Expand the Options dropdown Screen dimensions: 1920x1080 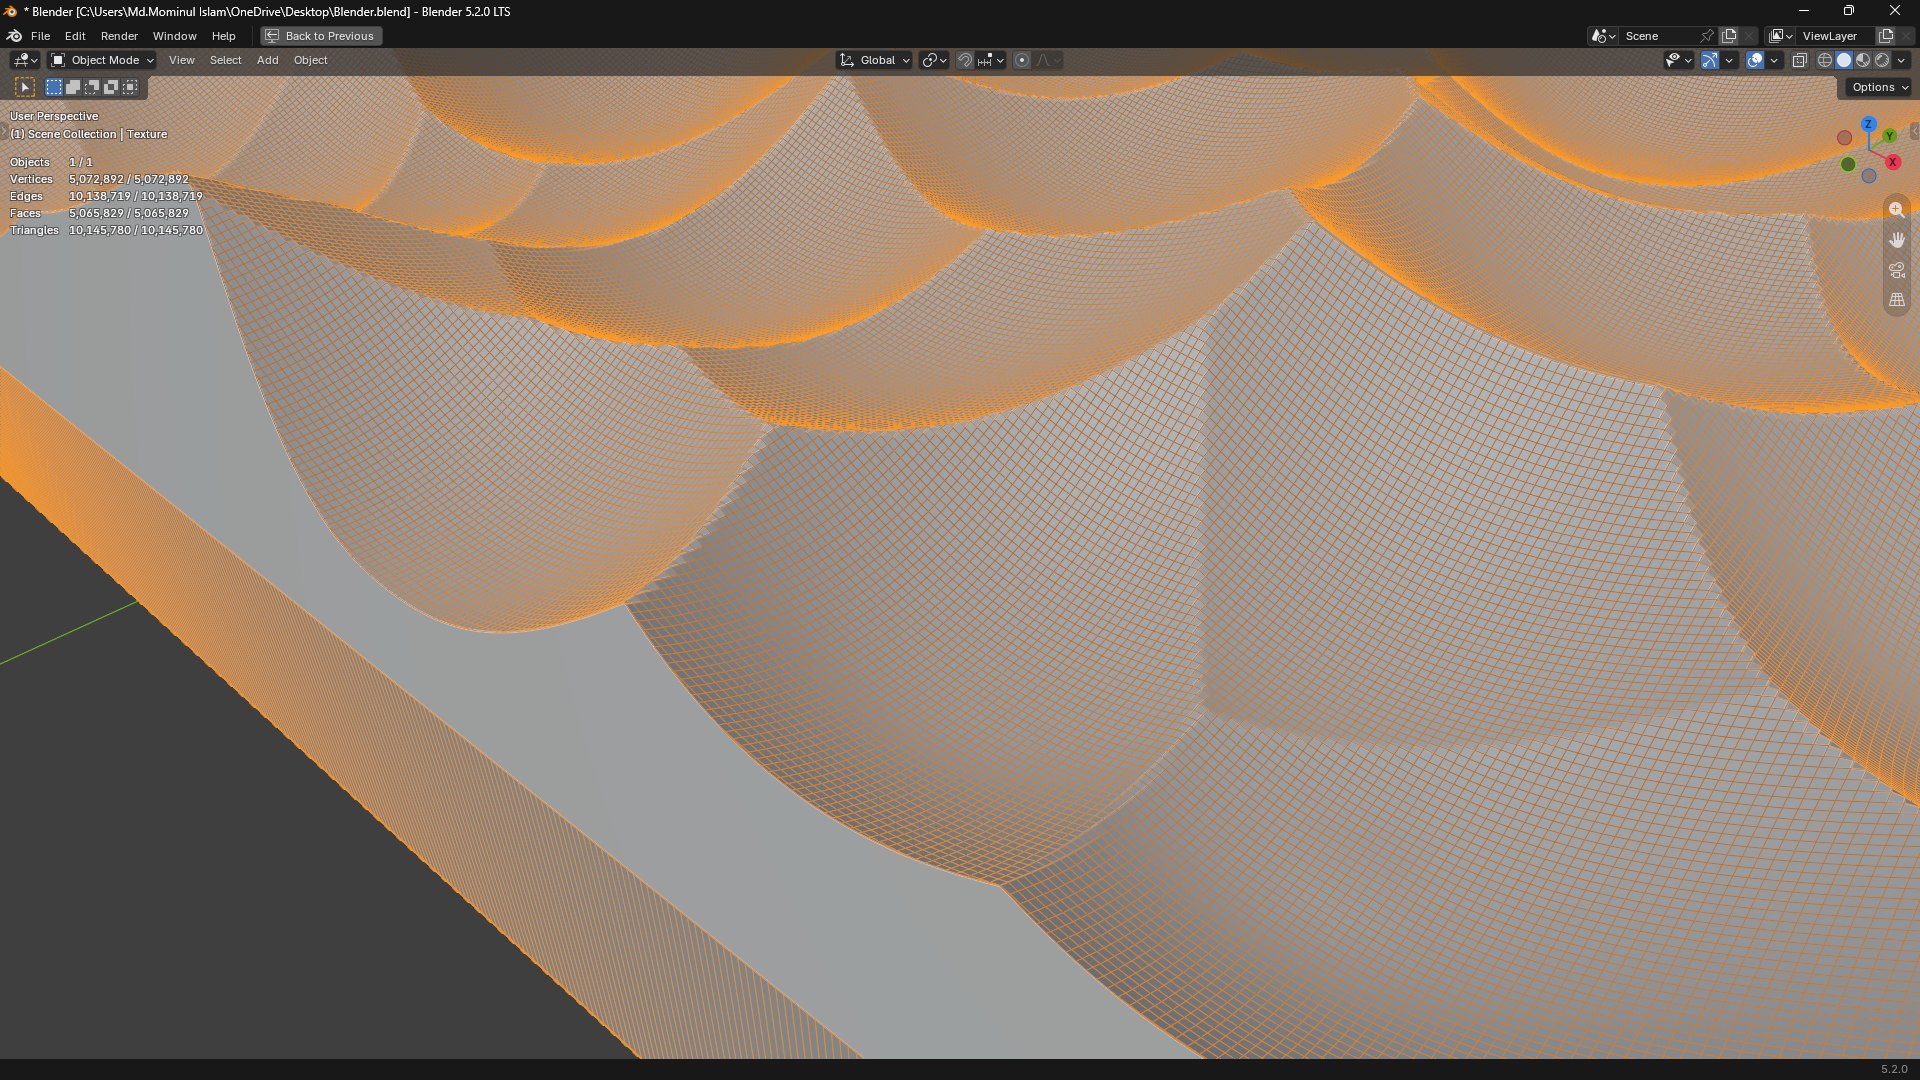click(x=1879, y=87)
